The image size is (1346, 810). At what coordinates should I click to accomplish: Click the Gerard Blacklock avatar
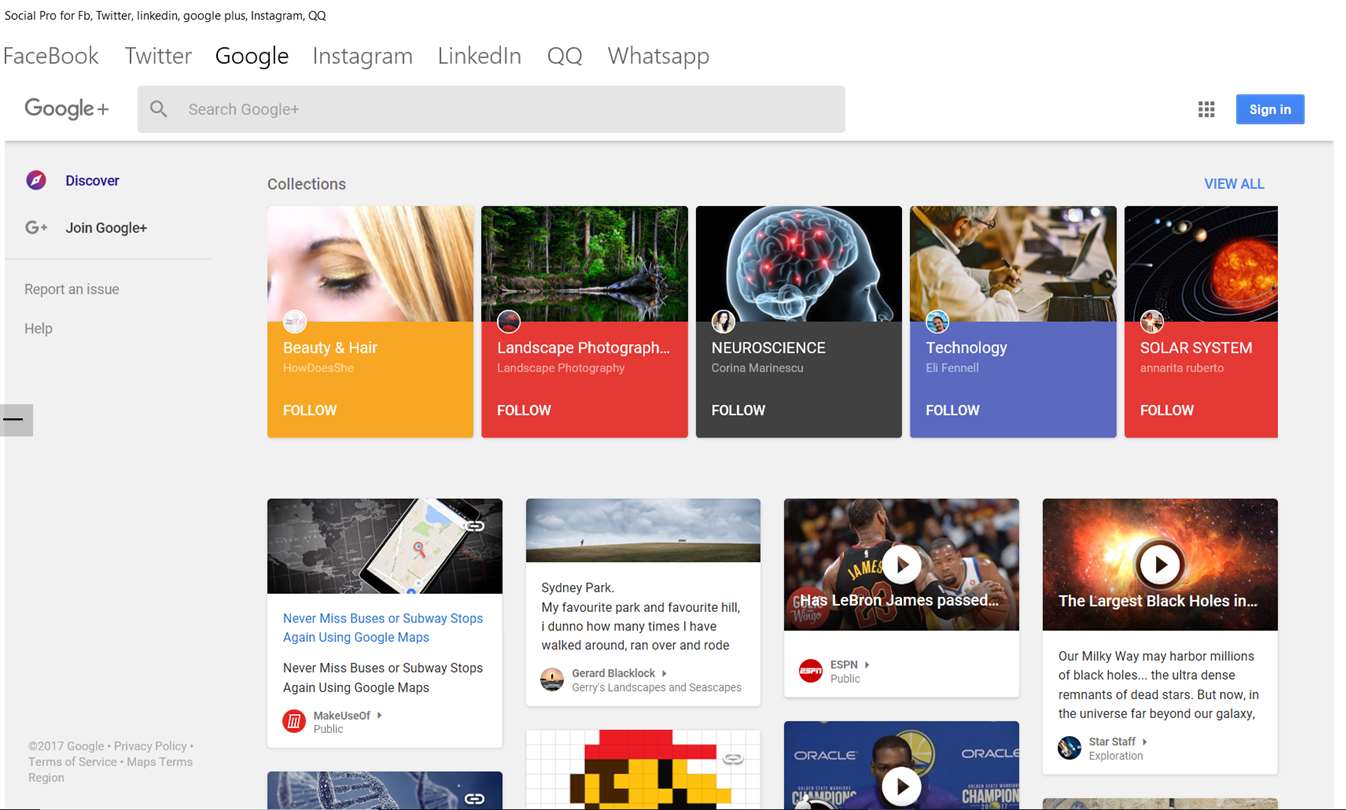click(552, 680)
